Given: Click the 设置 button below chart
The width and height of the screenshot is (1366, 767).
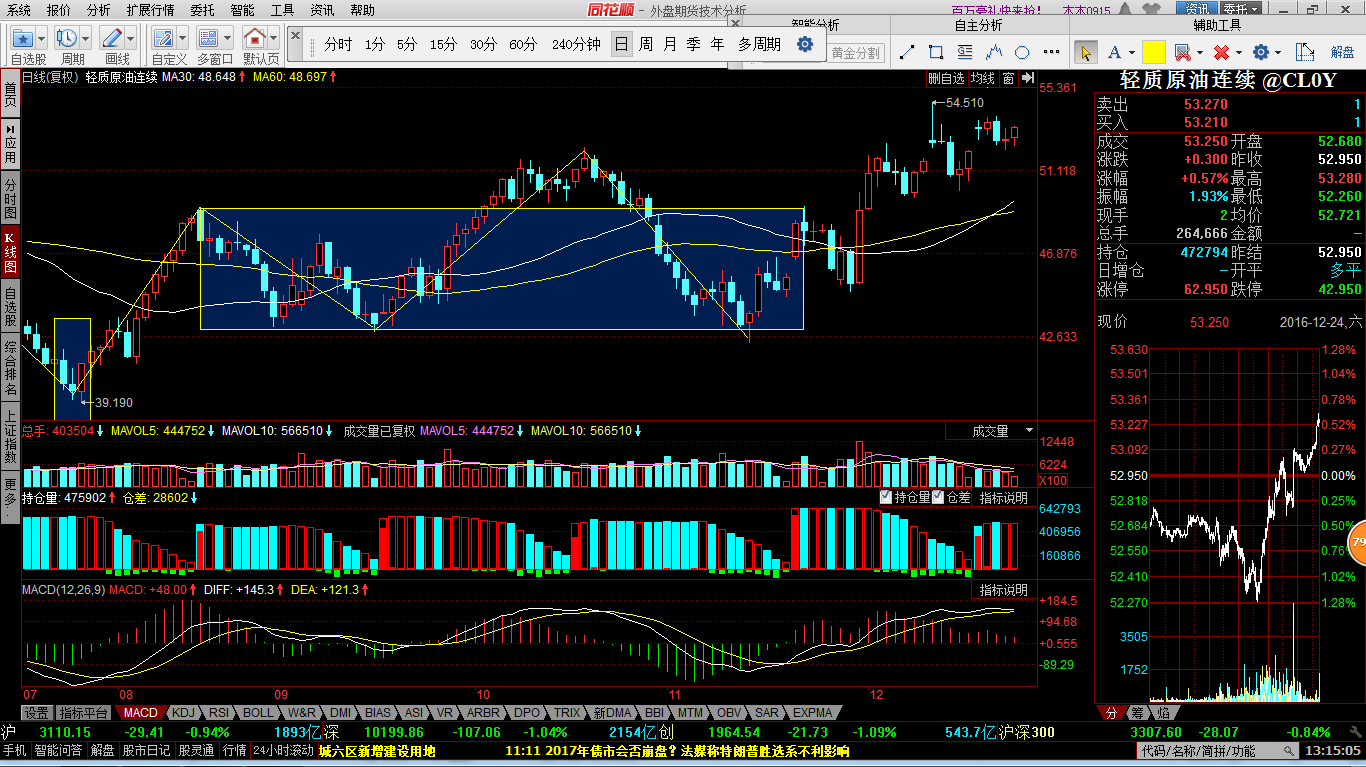Looking at the screenshot, I should 37,713.
